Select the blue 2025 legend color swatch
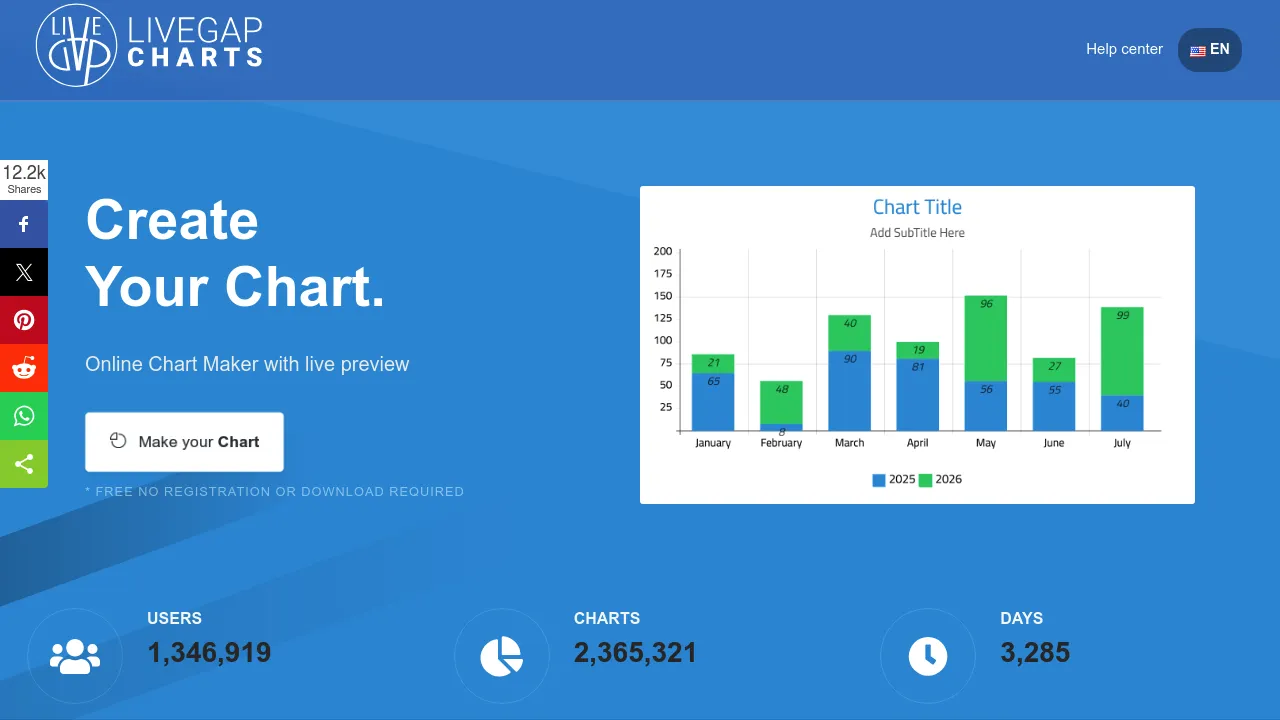The image size is (1280, 720). click(x=877, y=479)
